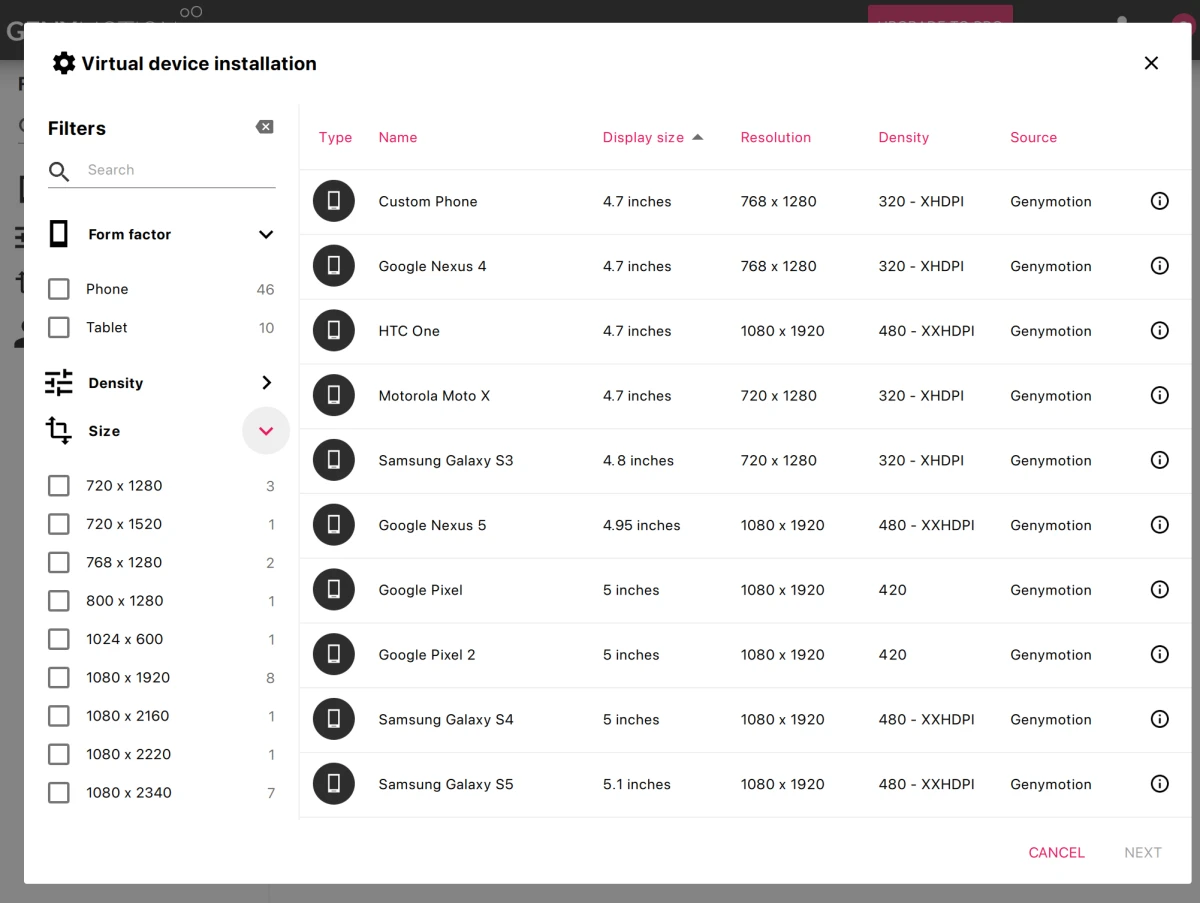Collapse the Form factor section

coord(266,235)
